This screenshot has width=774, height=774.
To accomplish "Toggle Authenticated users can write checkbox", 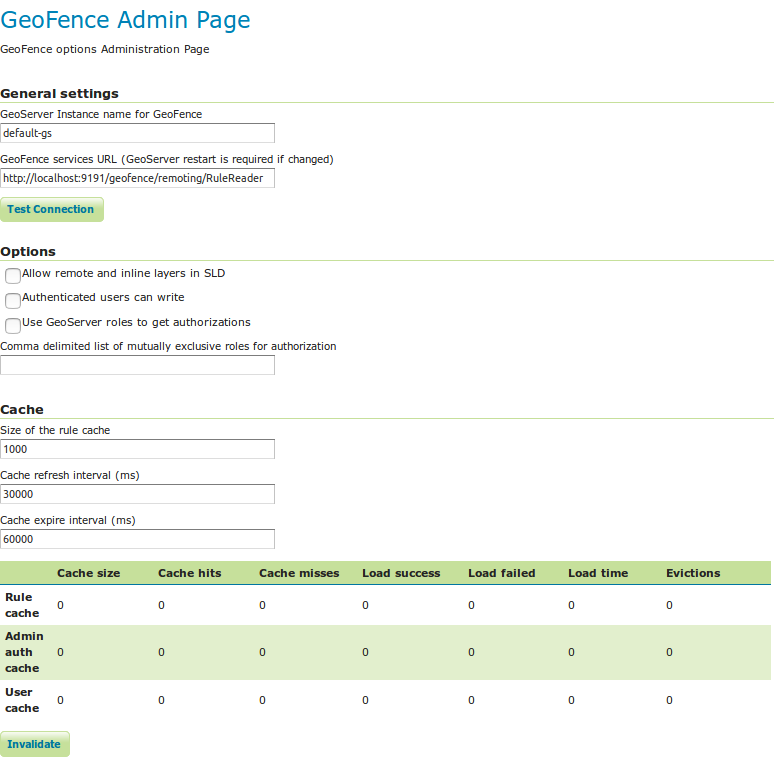I will coord(13,300).
